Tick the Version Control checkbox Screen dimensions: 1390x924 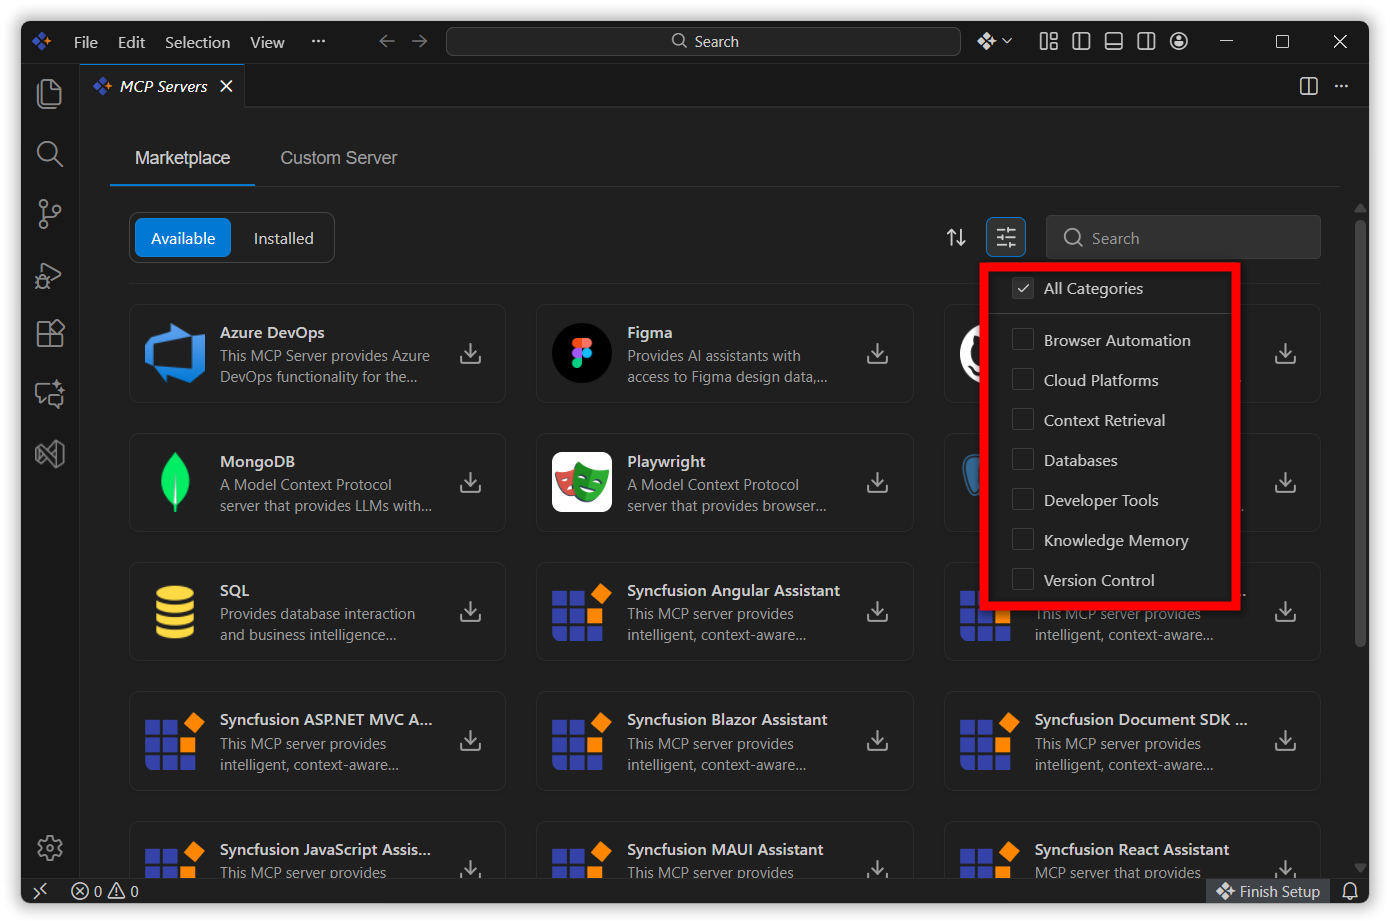pyautogui.click(x=1022, y=580)
